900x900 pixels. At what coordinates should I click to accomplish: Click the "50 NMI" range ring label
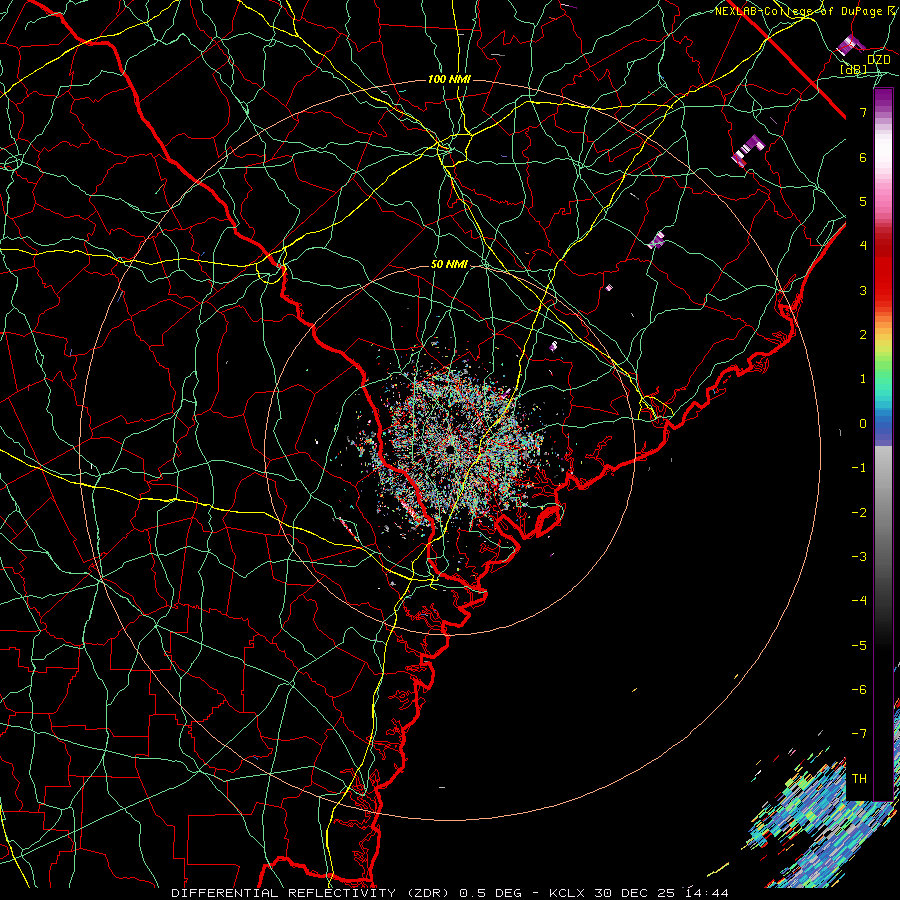click(449, 265)
